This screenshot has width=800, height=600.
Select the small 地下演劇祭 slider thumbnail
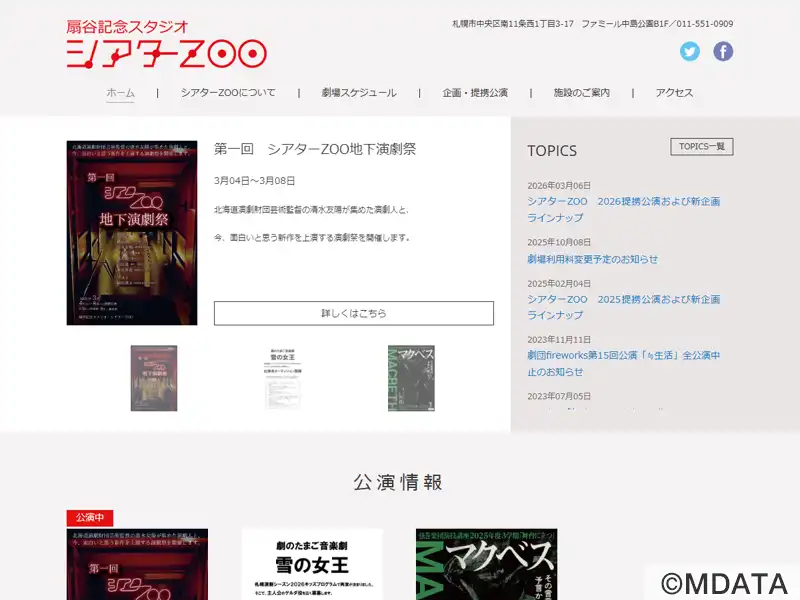154,378
